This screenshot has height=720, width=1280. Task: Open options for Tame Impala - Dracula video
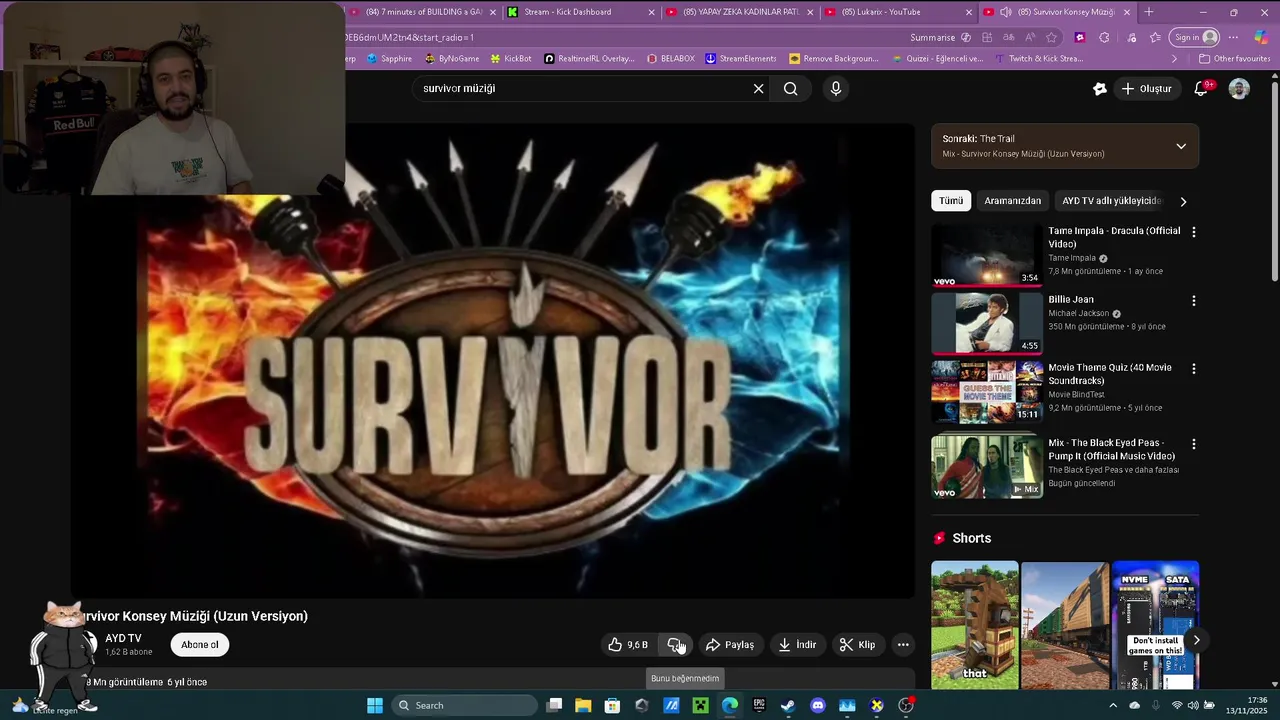(x=1193, y=232)
